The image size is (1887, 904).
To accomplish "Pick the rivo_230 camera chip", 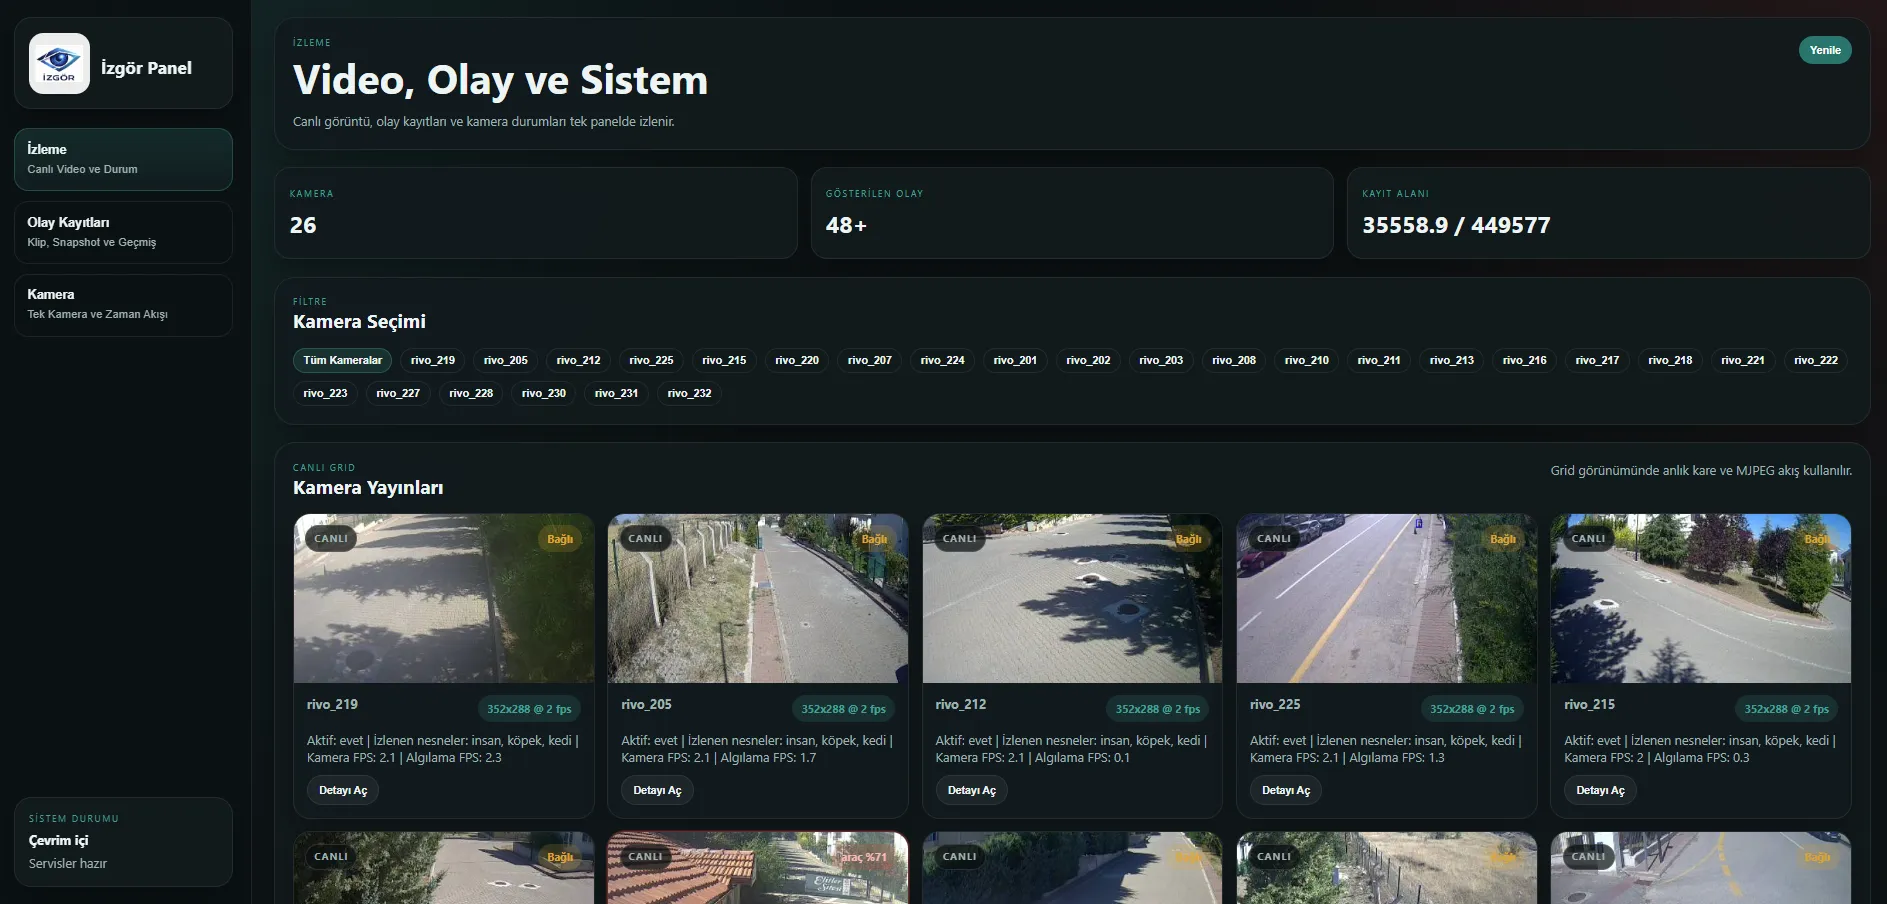I will (544, 393).
